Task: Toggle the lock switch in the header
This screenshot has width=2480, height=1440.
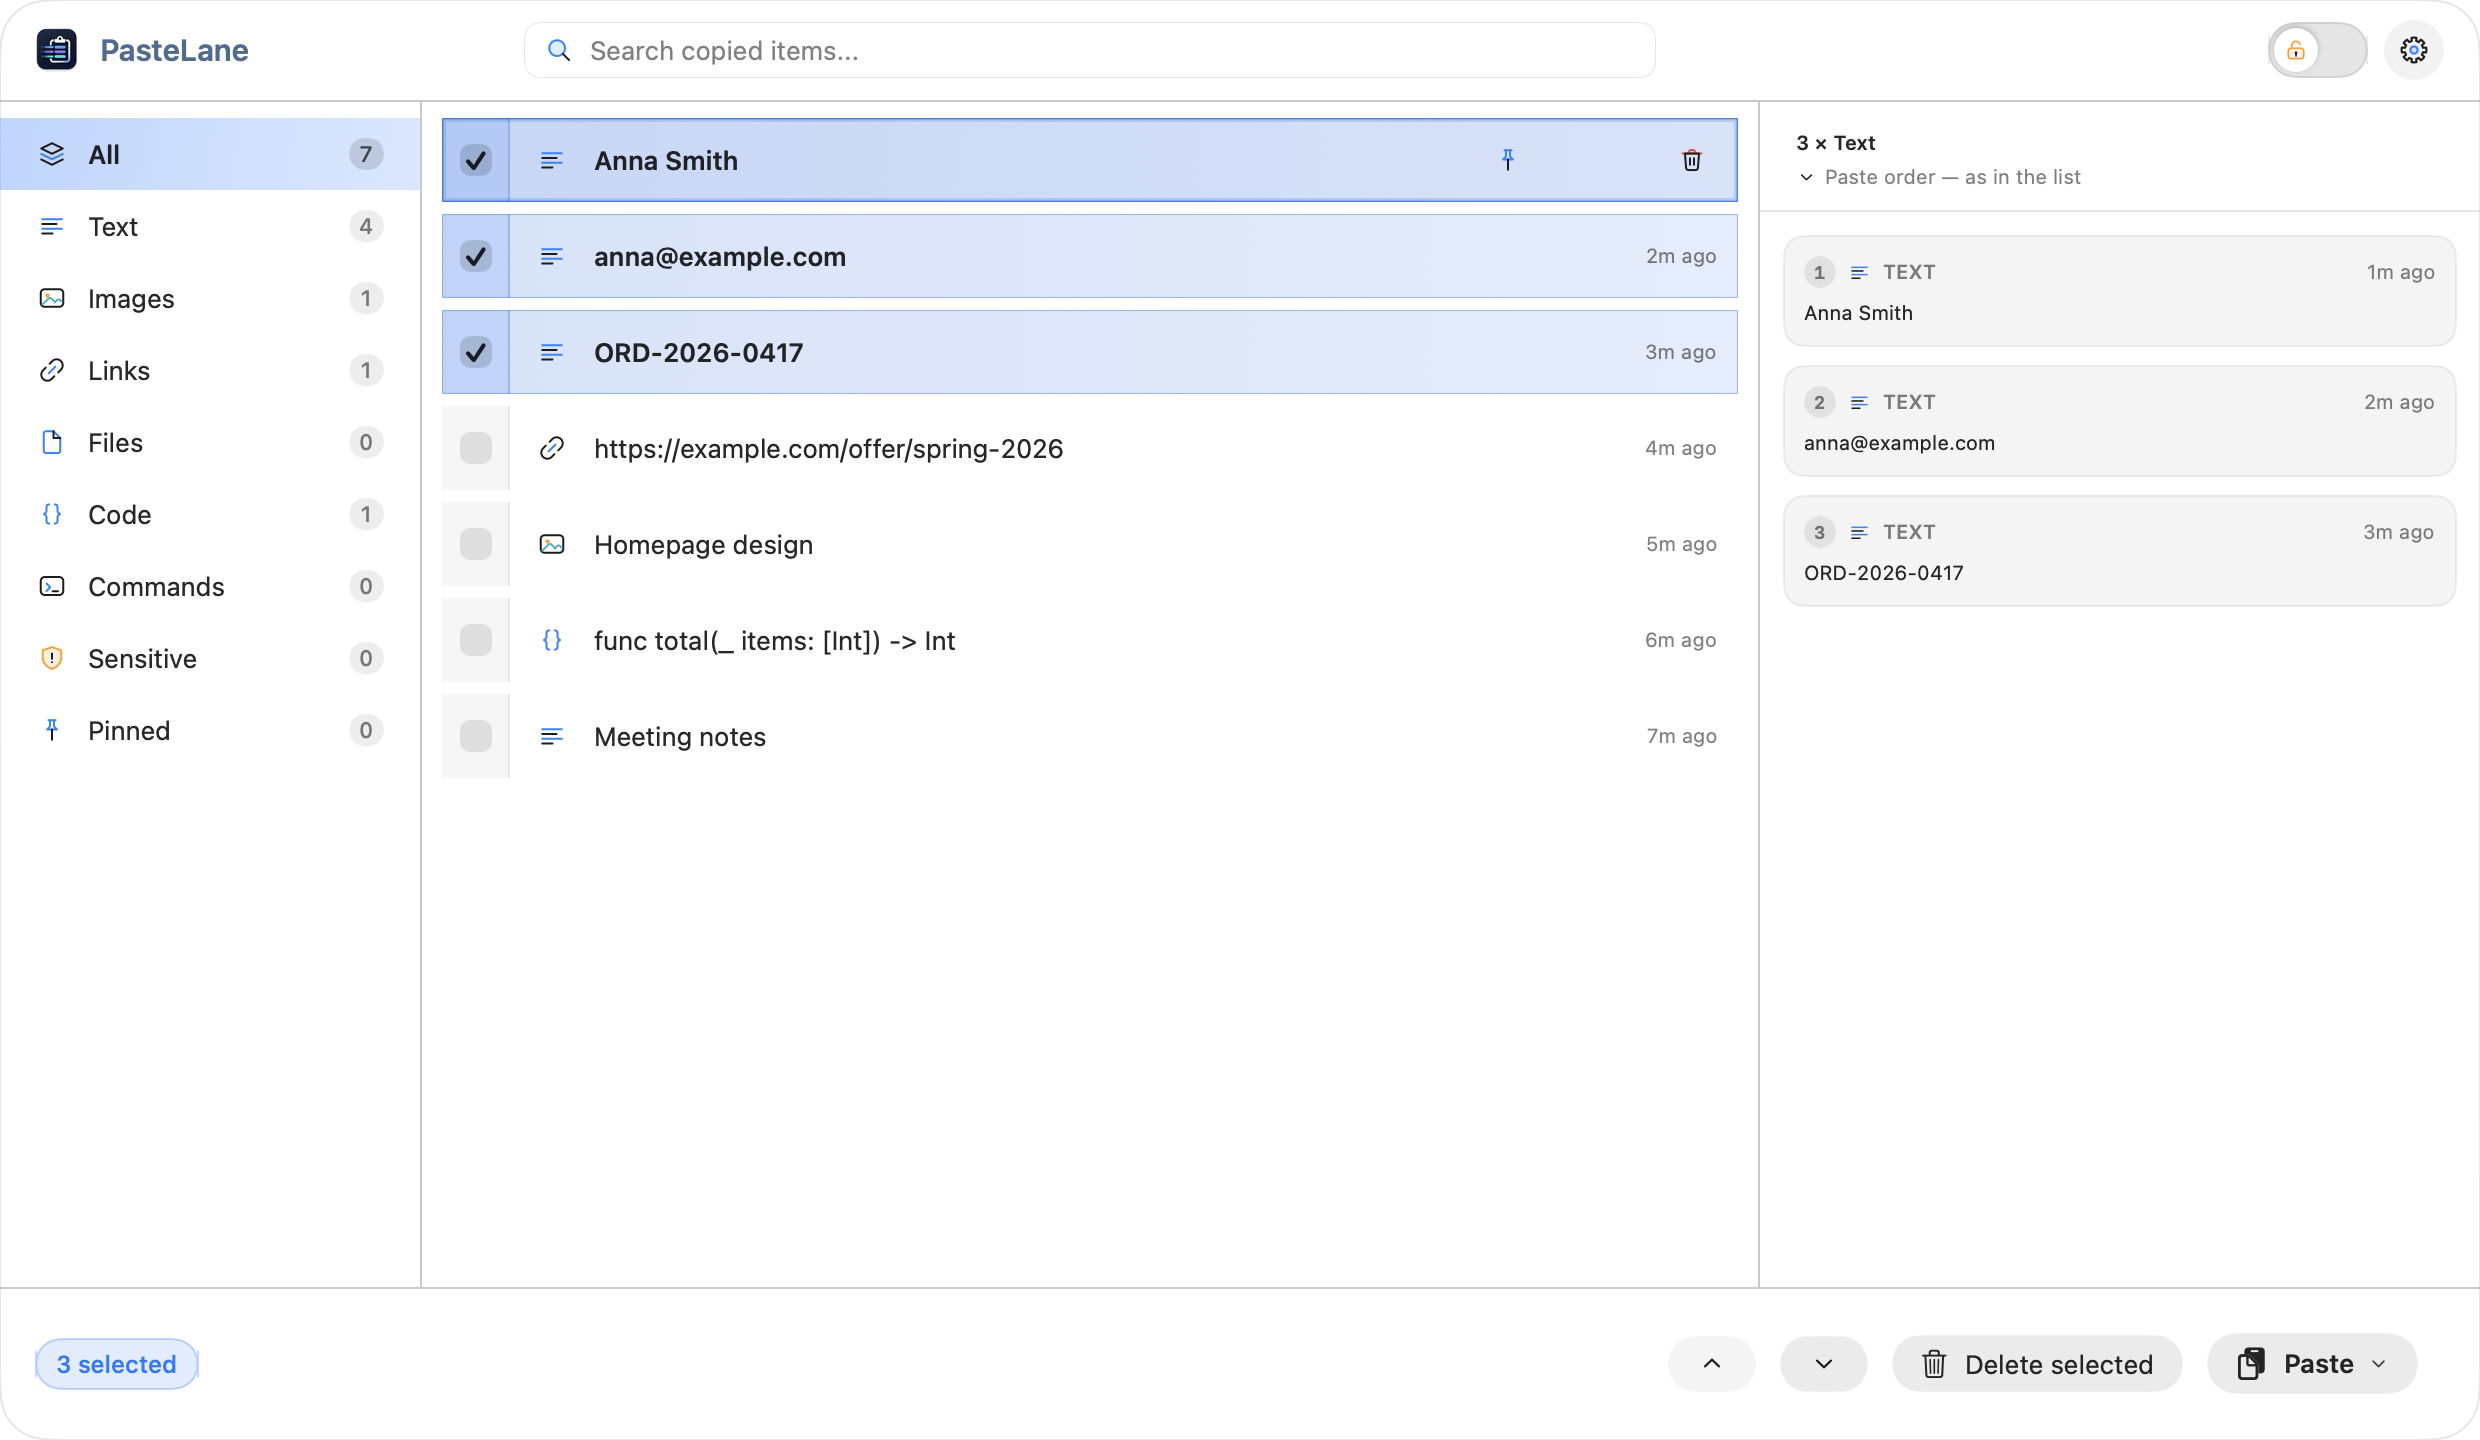Action: [2317, 50]
